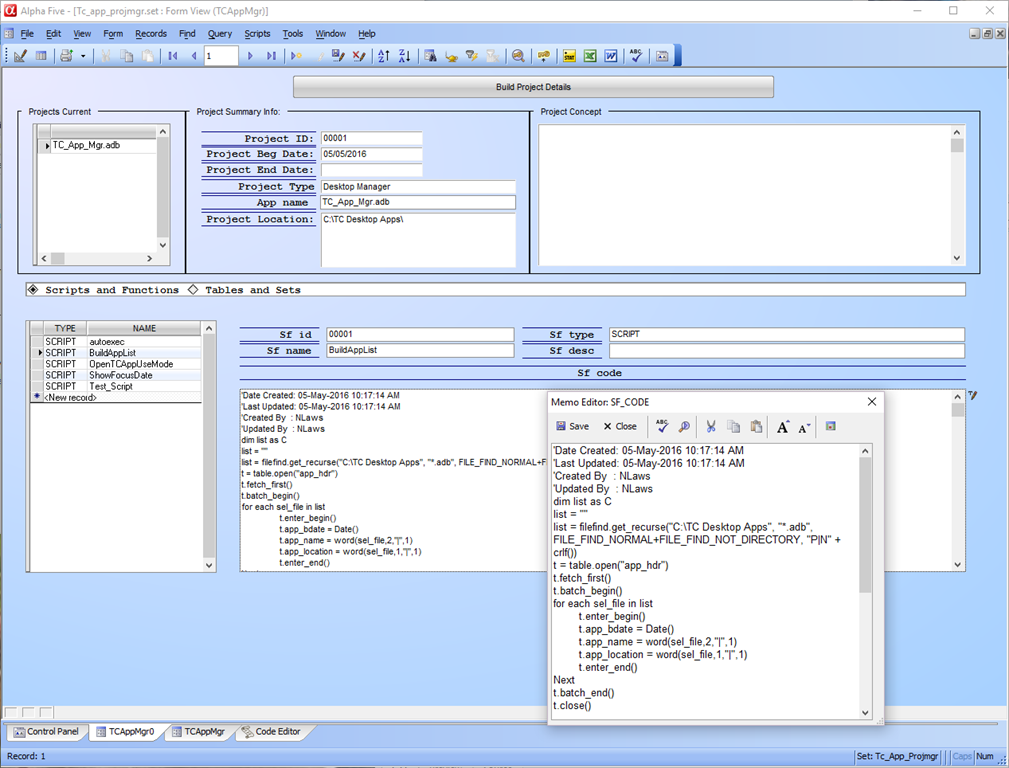Click the Memo Editor vertical scrollbar
The width and height of the screenshot is (1009, 768).
click(x=865, y=580)
